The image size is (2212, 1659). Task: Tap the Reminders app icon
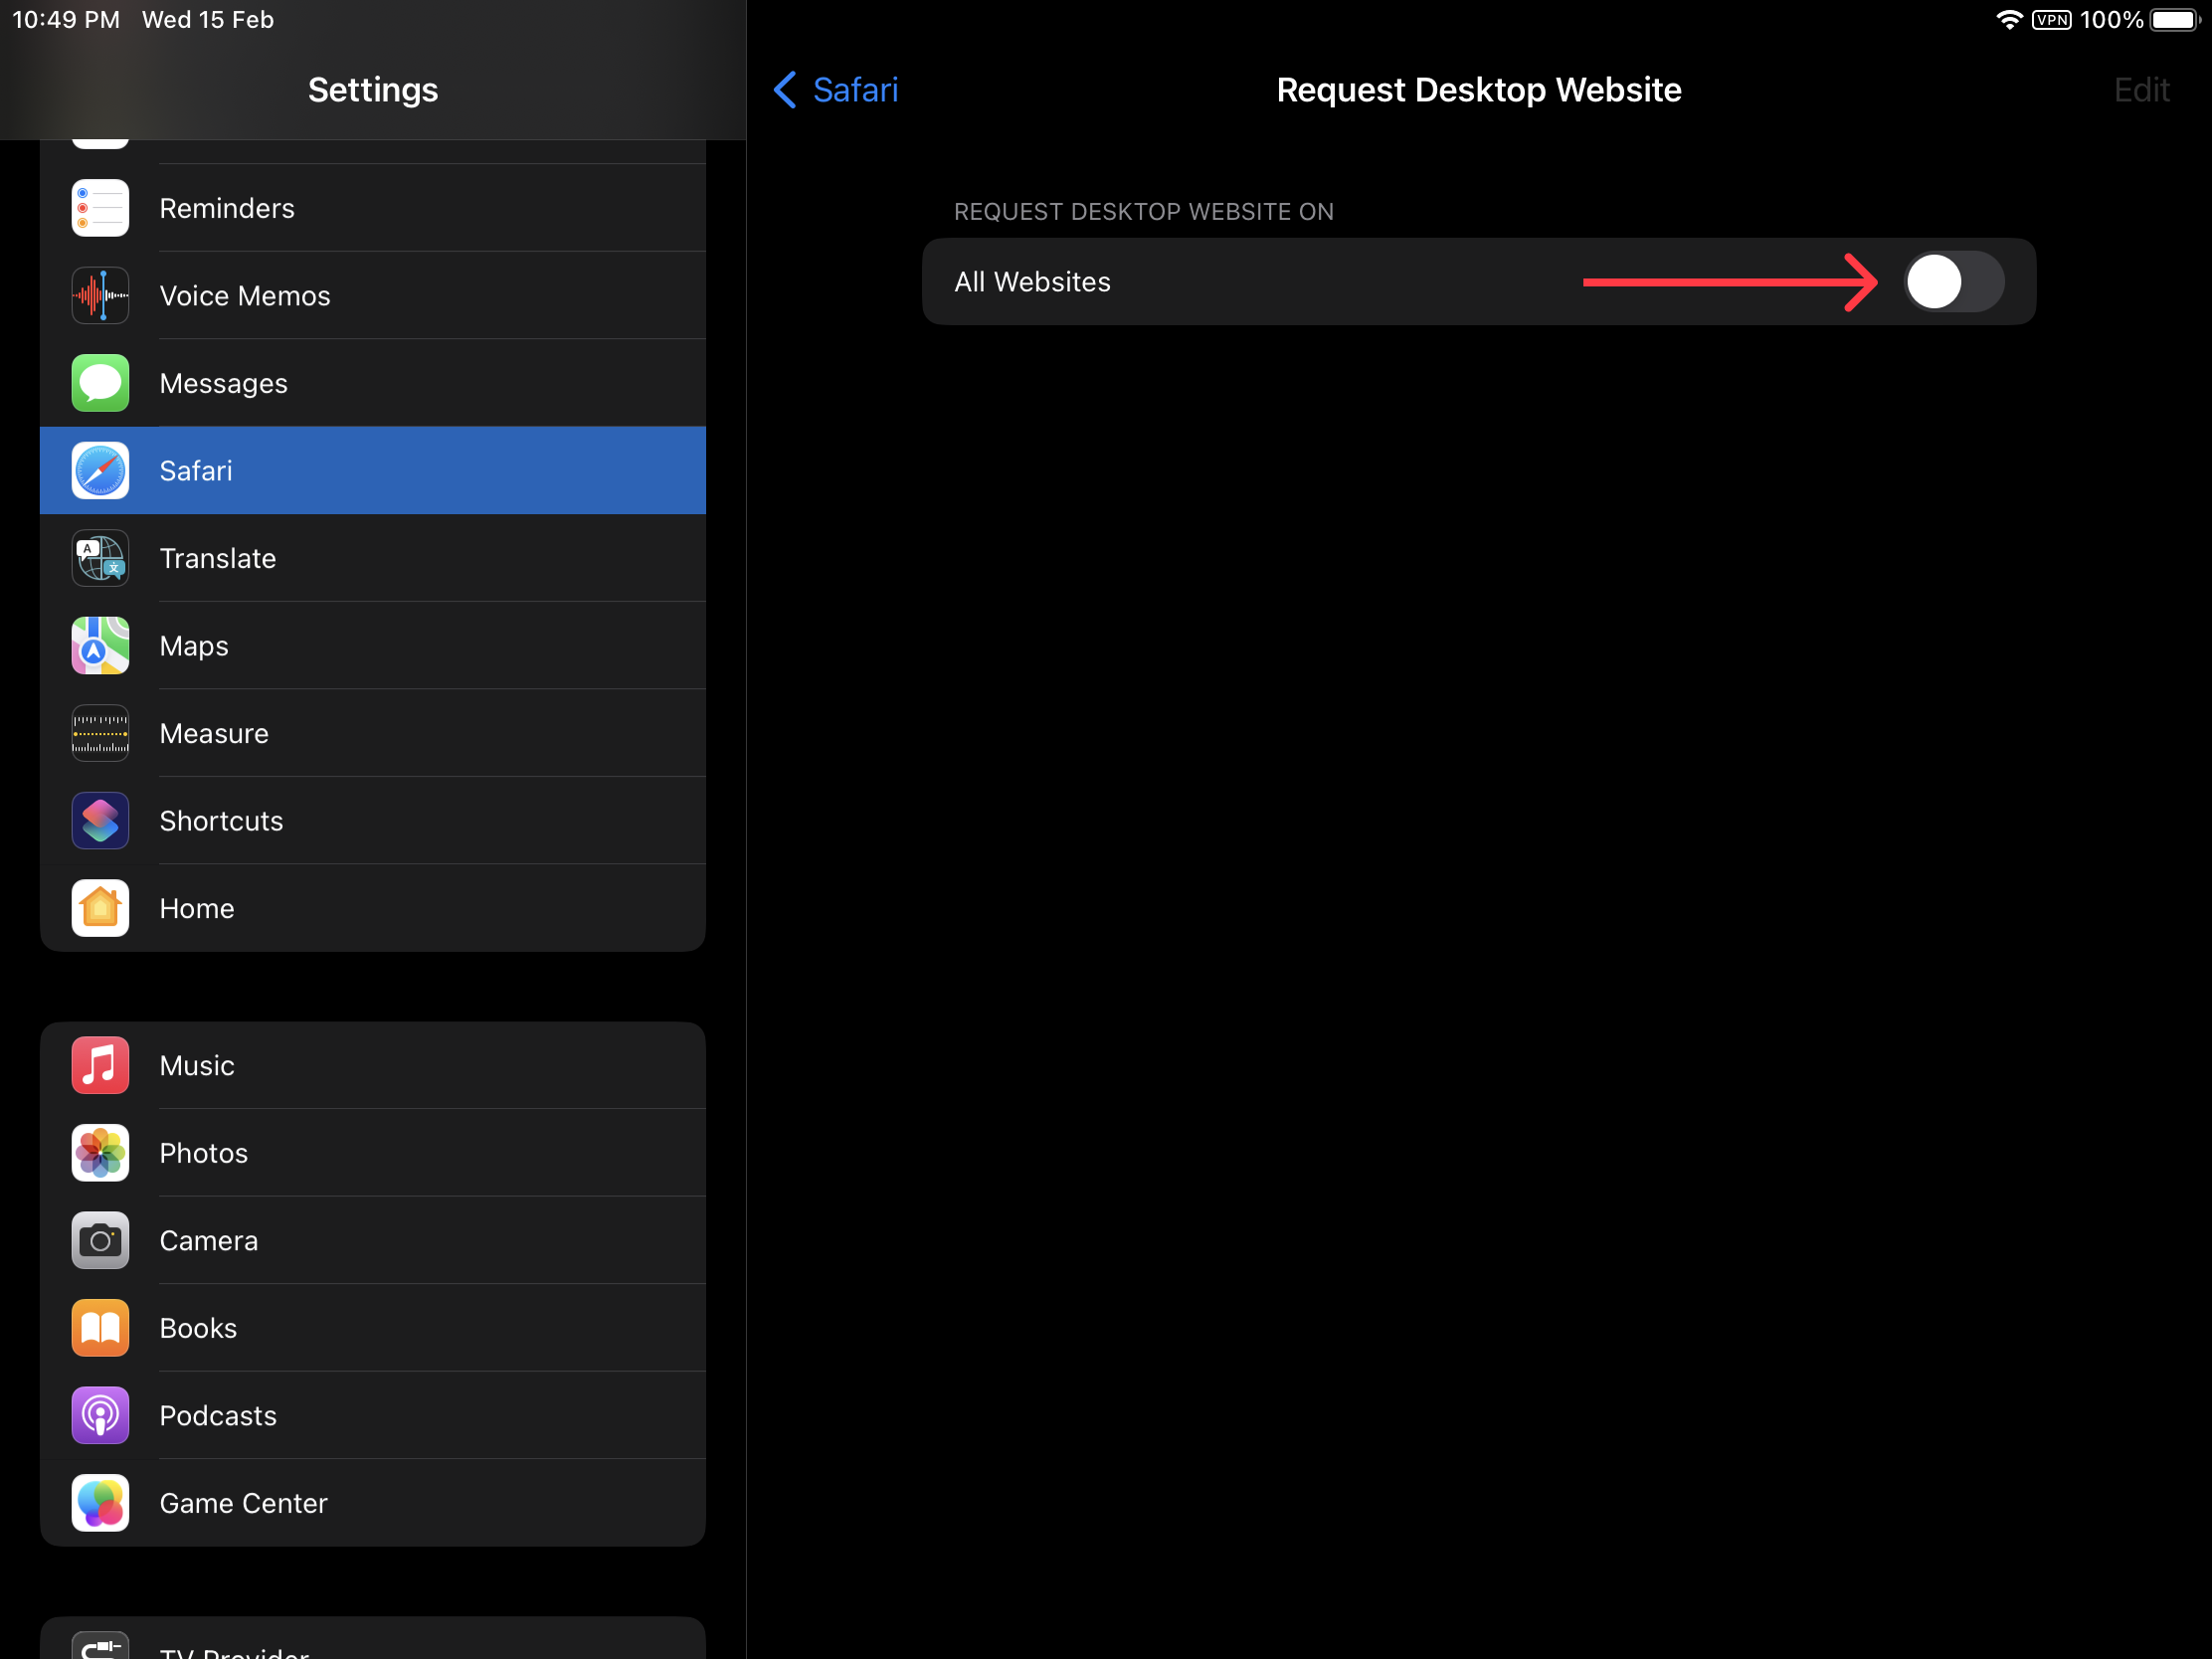[100, 208]
